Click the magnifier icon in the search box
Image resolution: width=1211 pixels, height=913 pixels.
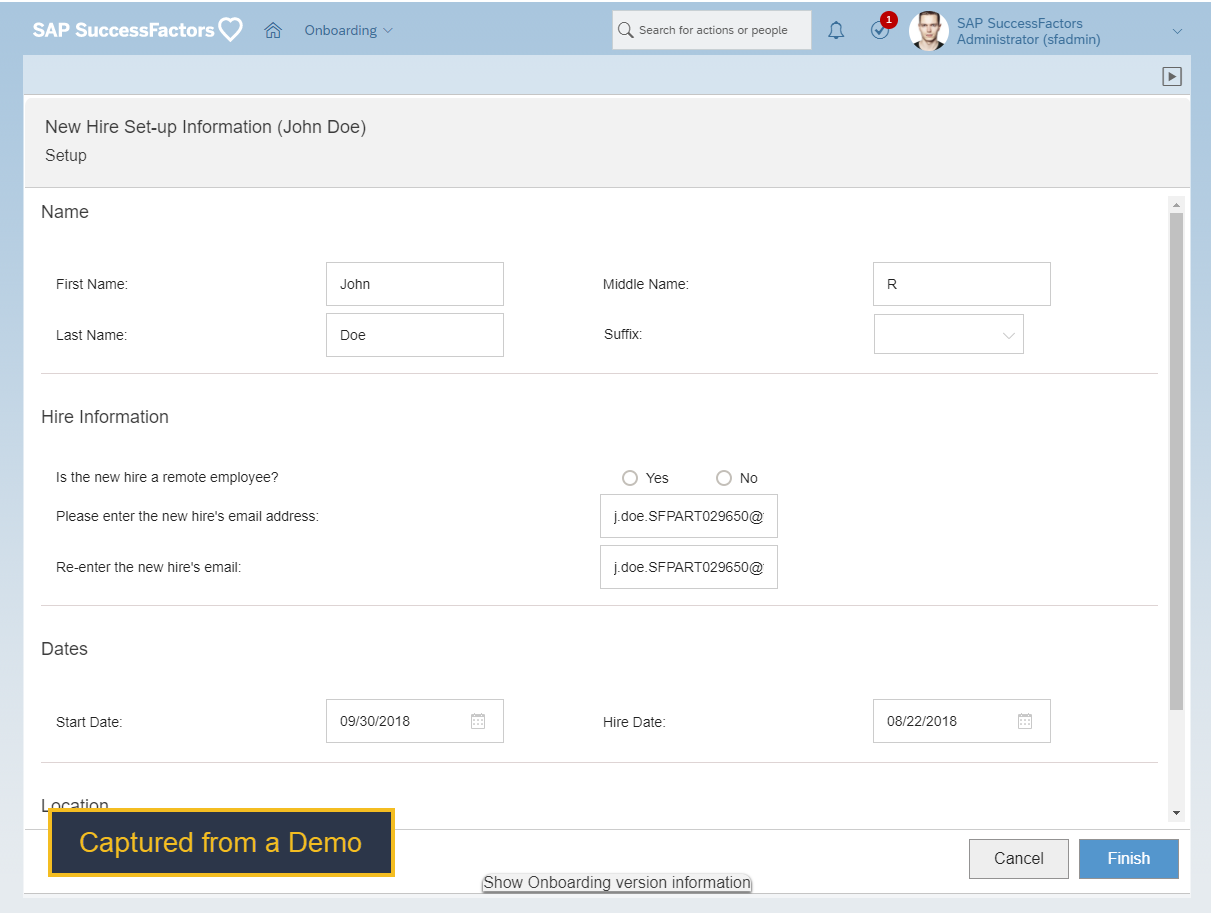(x=626, y=30)
